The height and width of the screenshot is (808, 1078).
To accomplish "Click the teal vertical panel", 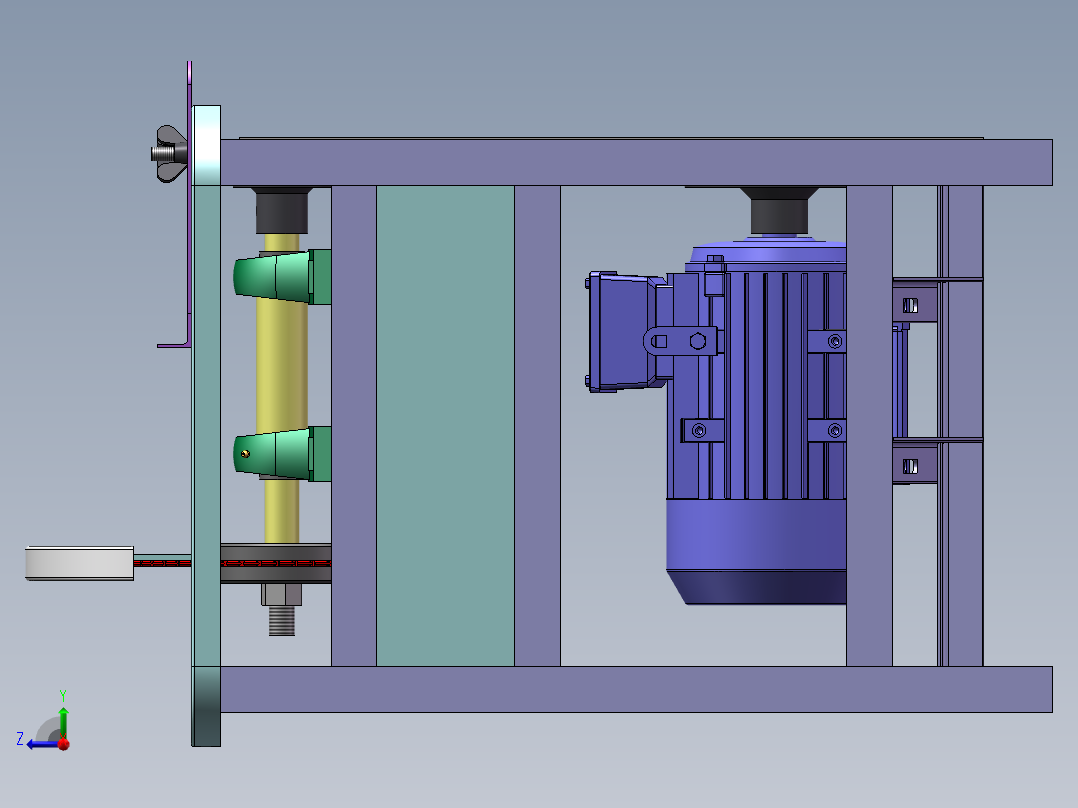I will click(x=445, y=425).
